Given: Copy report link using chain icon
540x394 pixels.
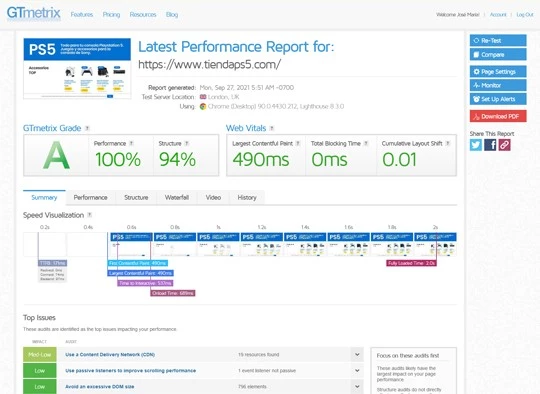Looking at the screenshot, I should click(504, 145).
